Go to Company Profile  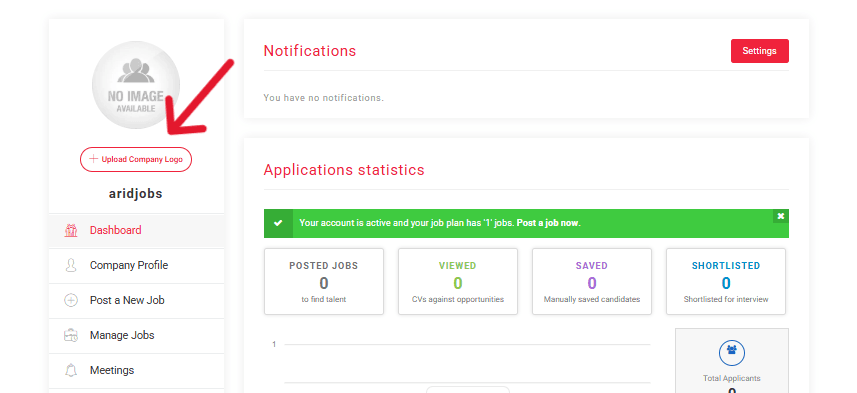[136, 266]
